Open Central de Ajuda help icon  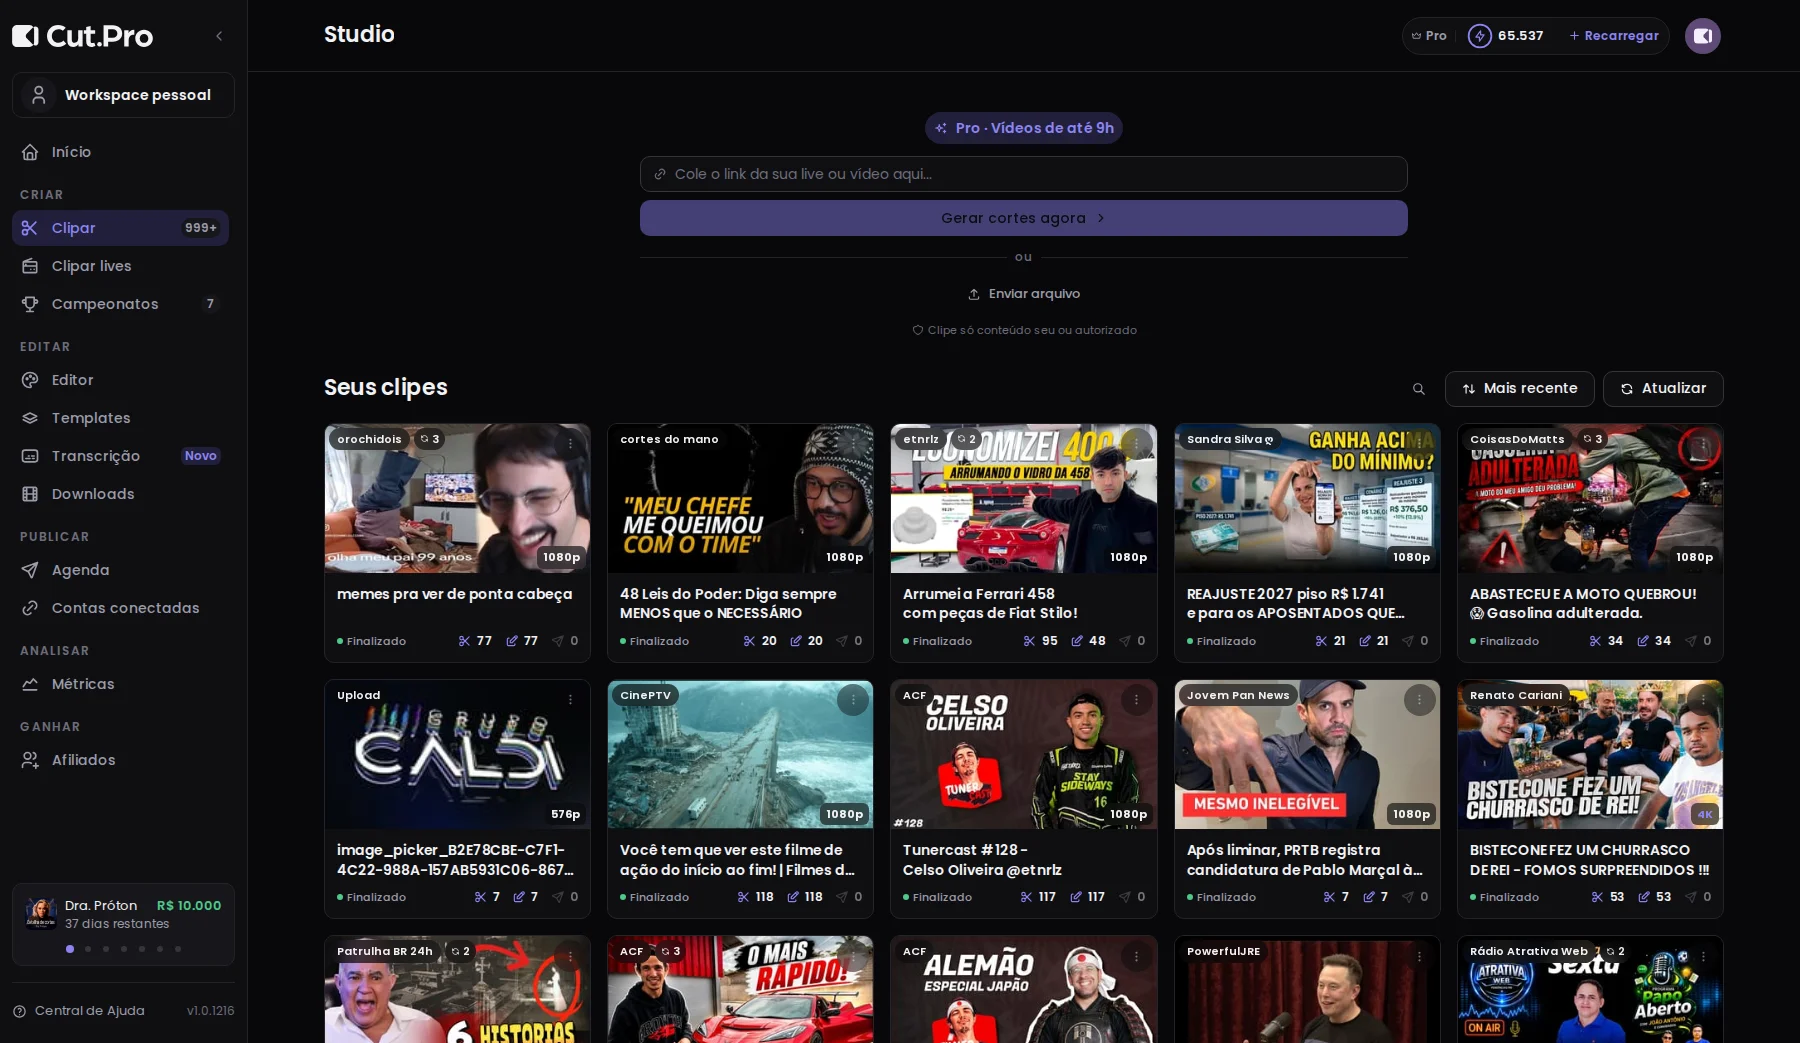pos(19,1011)
